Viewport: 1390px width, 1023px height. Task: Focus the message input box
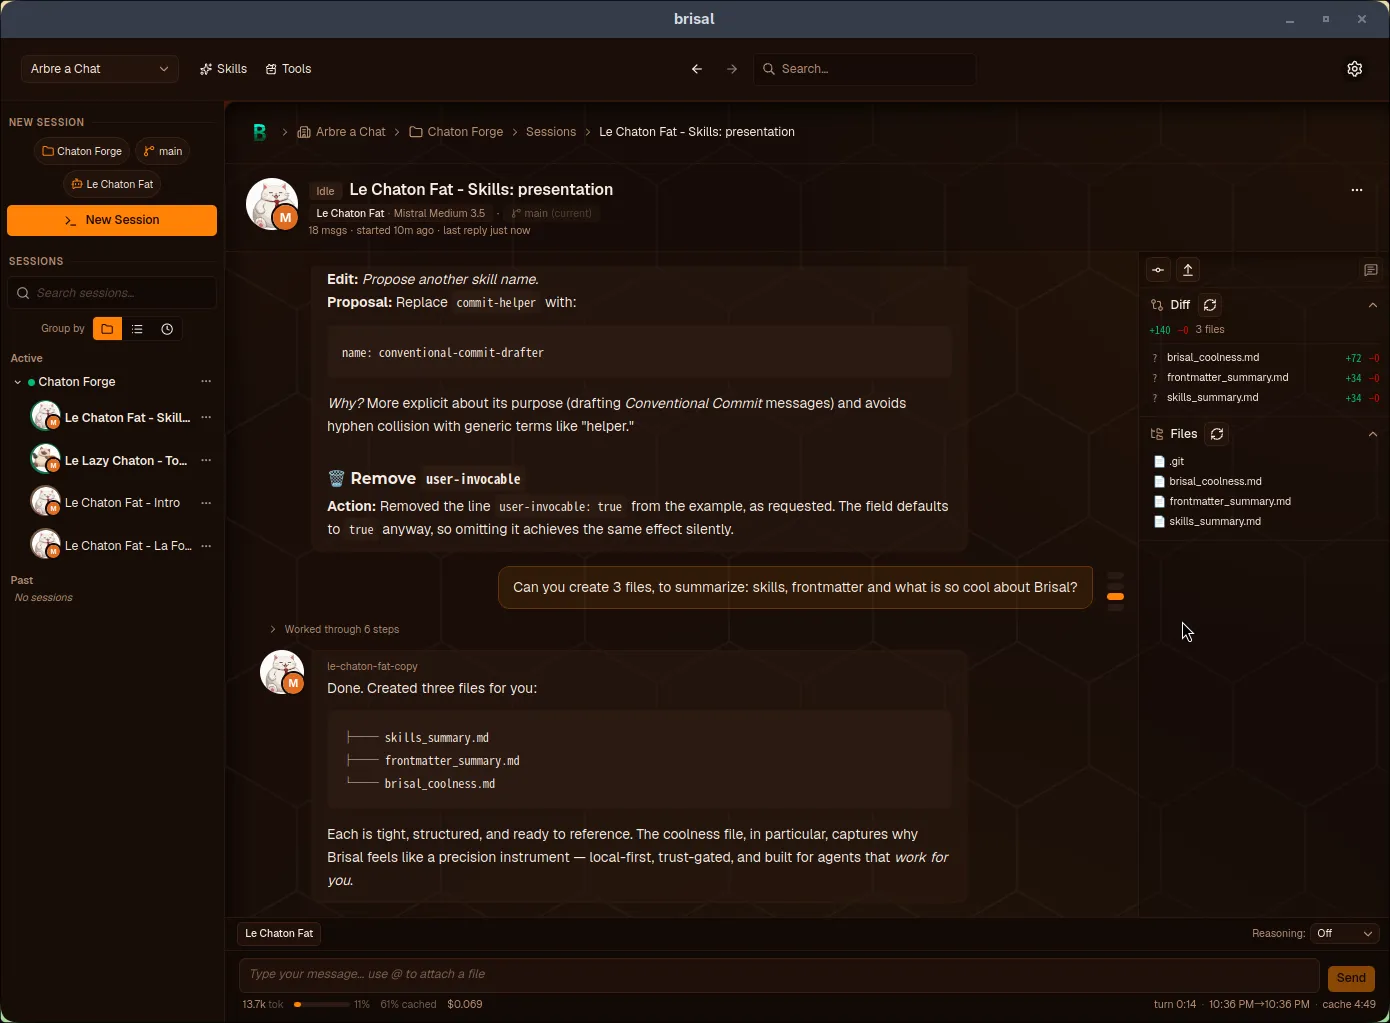779,974
